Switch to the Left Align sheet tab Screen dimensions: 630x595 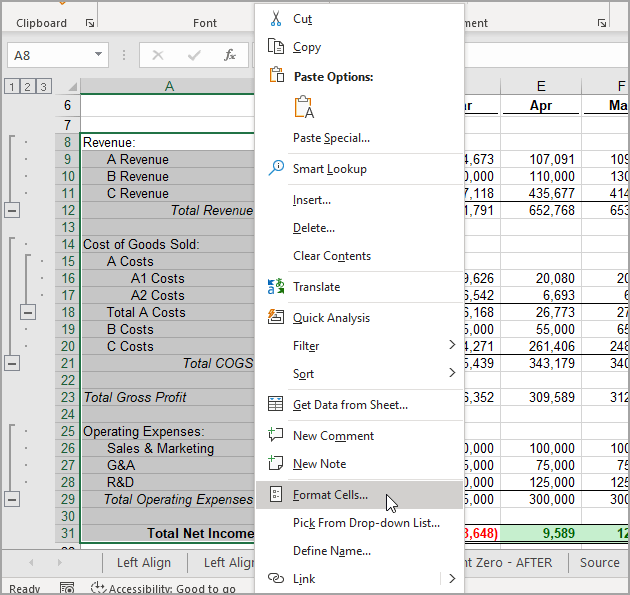[x=143, y=562]
